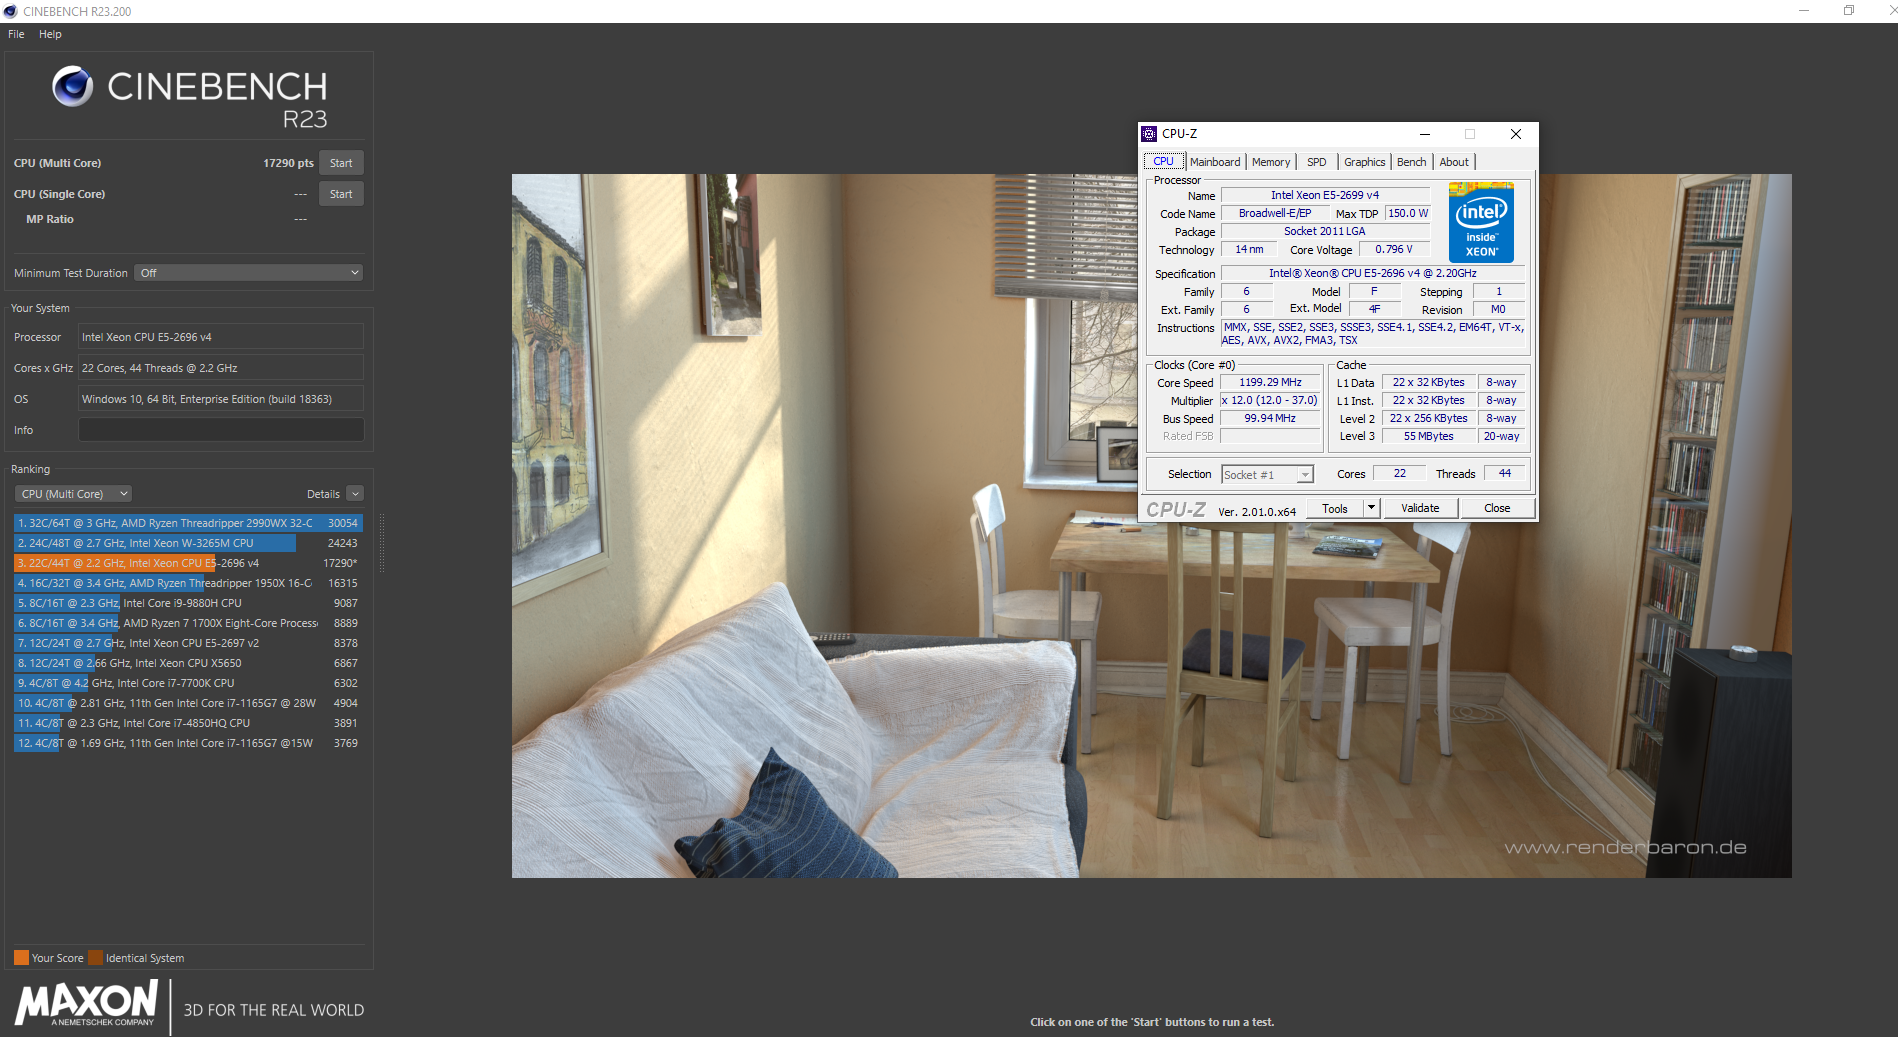This screenshot has width=1898, height=1037.
Task: Select the CPU tab in CPU-Z
Action: [x=1164, y=161]
